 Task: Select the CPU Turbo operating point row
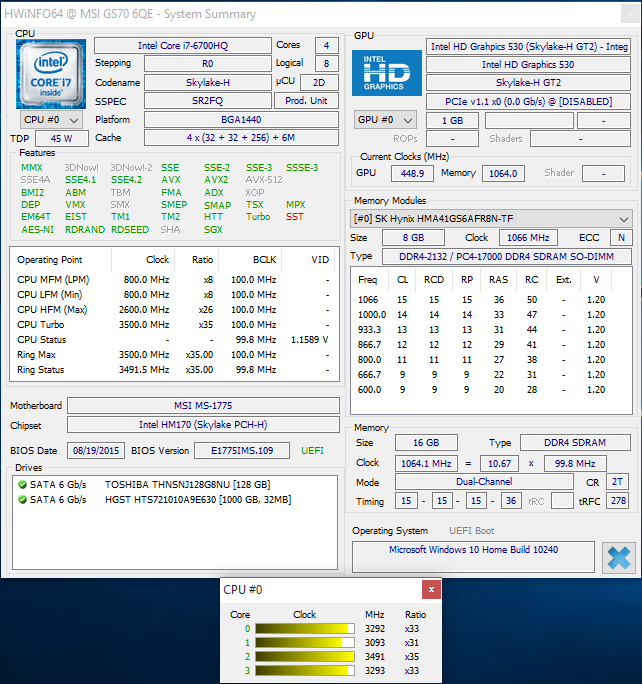pyautogui.click(x=174, y=325)
